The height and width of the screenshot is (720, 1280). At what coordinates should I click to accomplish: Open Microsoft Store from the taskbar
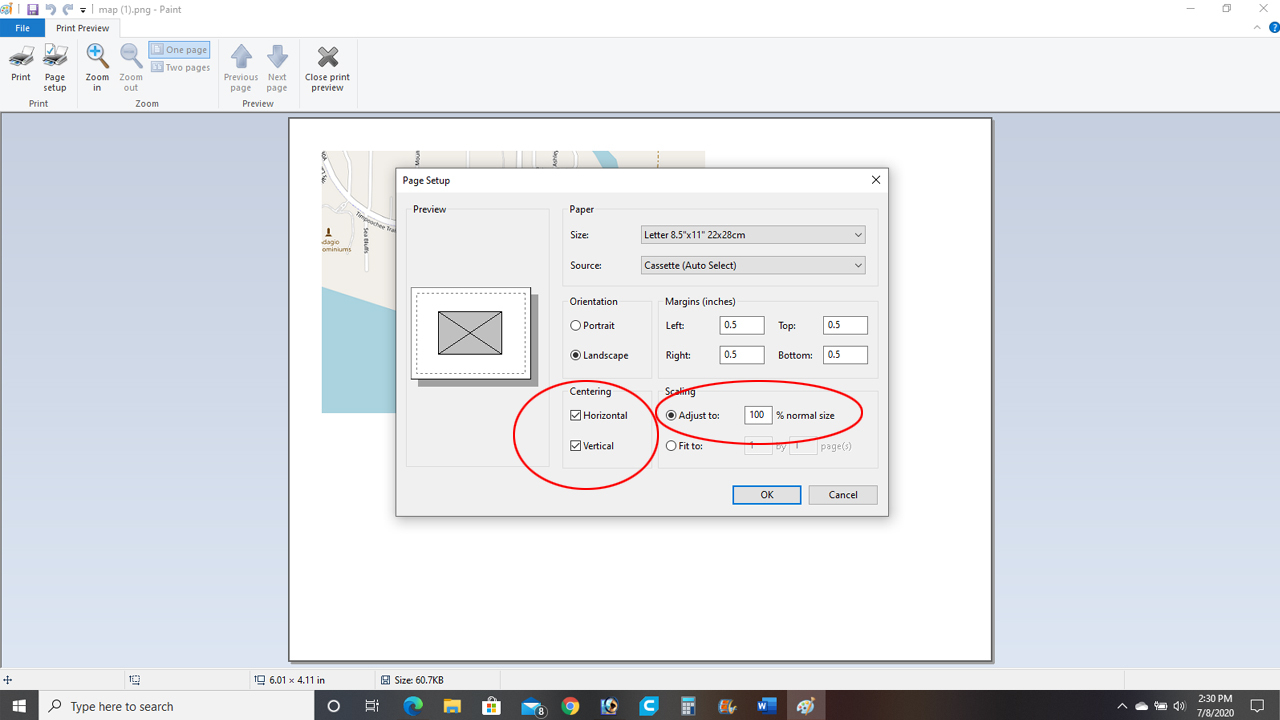pos(491,706)
